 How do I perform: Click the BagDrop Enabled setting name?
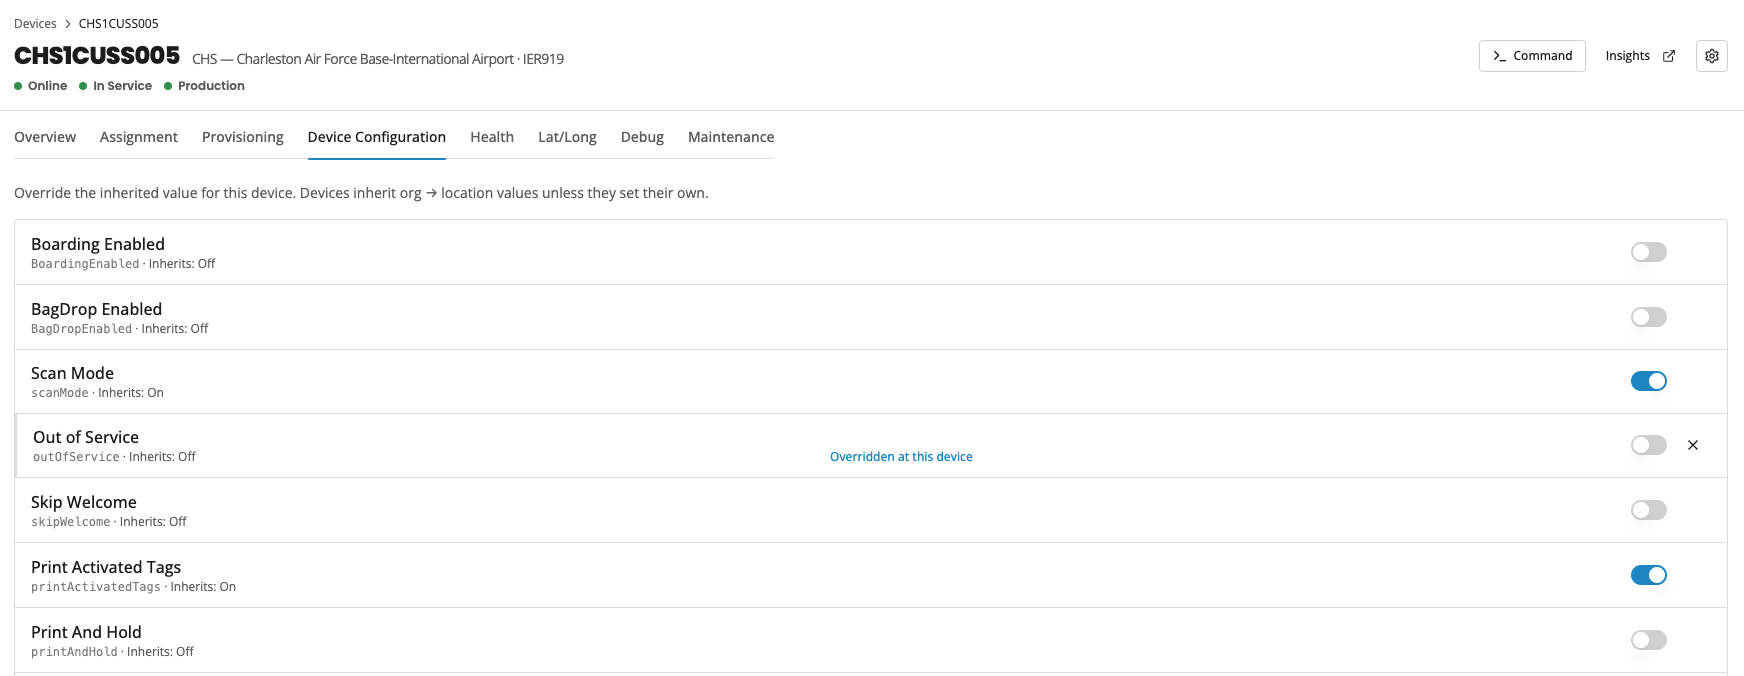tap(96, 309)
